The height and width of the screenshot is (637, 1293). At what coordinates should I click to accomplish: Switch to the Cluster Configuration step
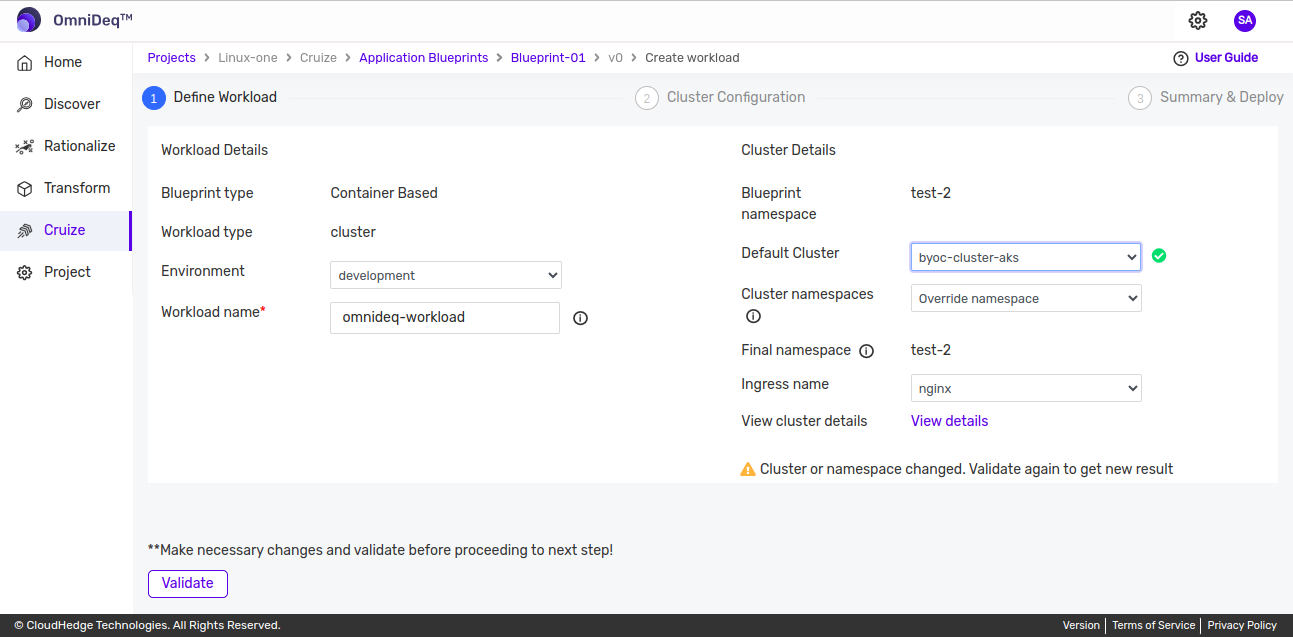(719, 96)
